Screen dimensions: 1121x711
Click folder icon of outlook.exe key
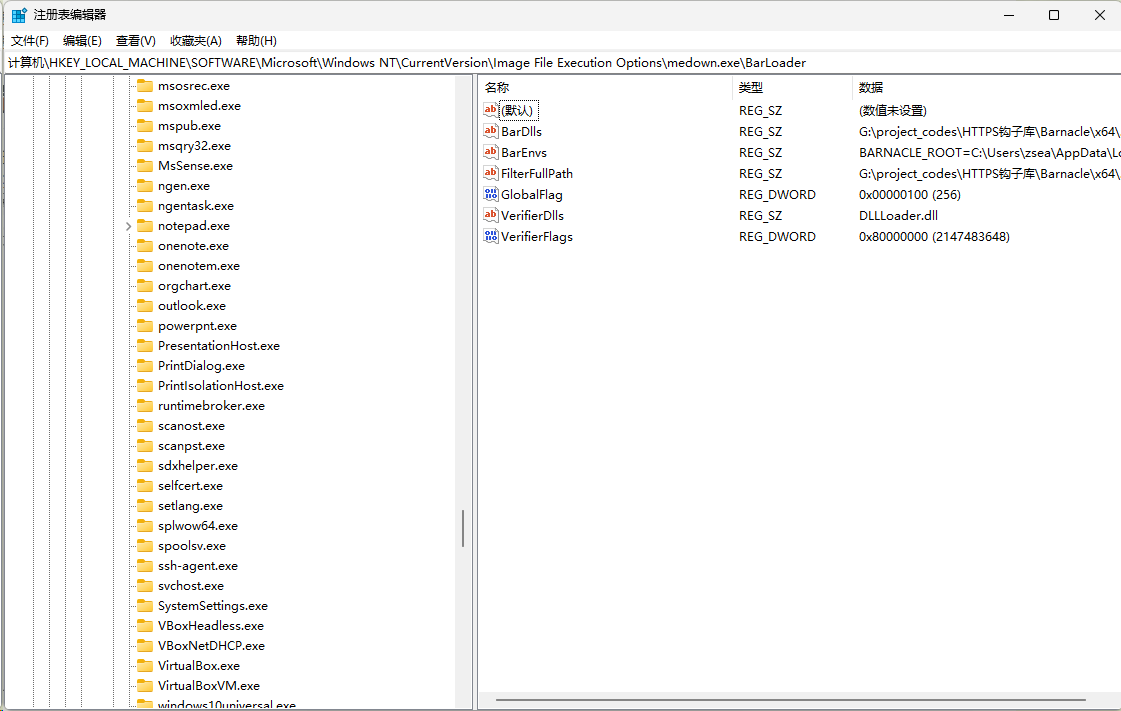click(x=145, y=306)
